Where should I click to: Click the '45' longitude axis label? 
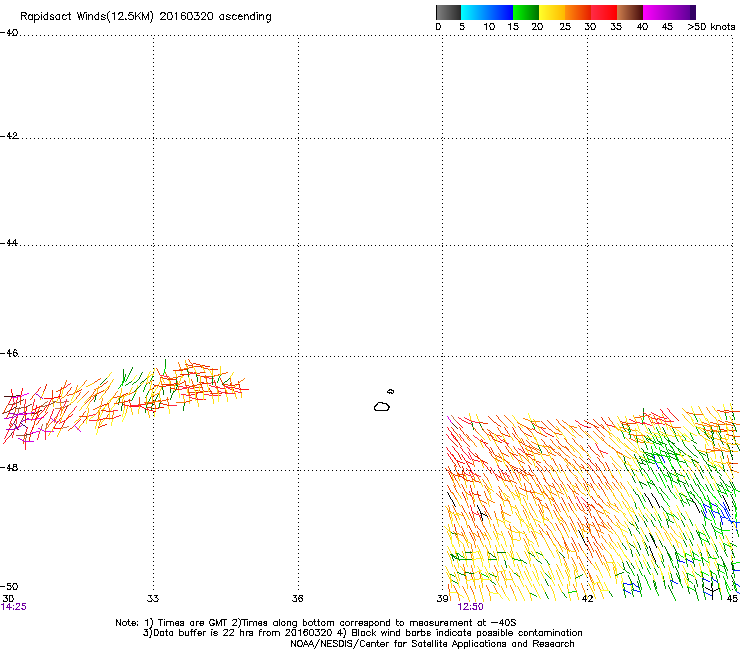tap(732, 599)
